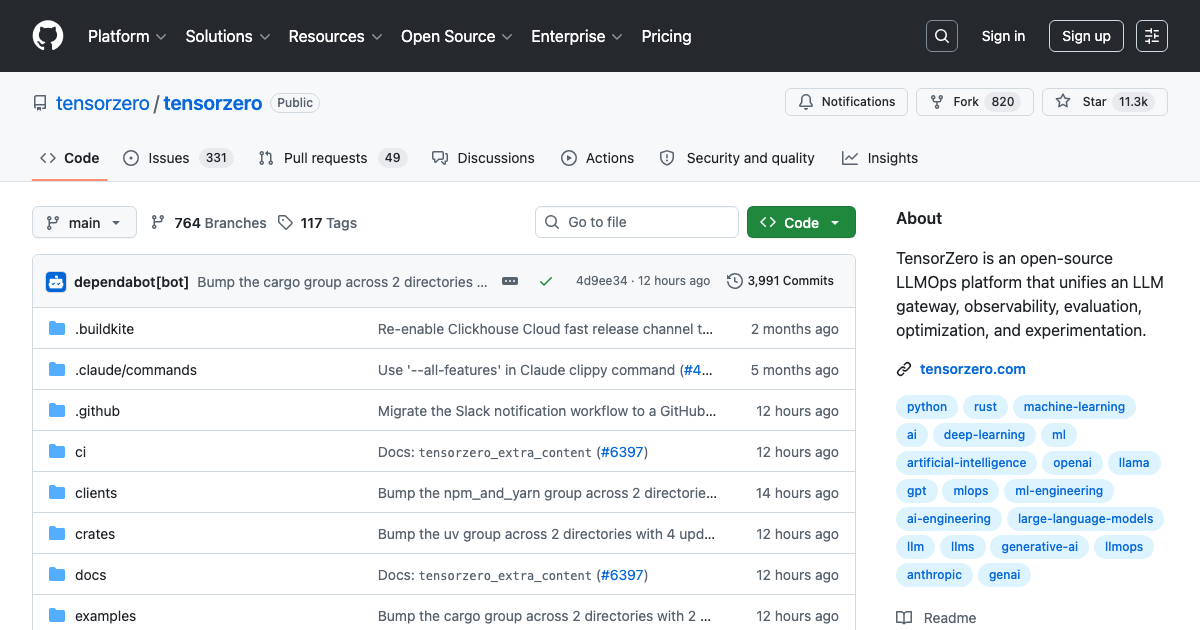Click the .buildkite folder icon
Viewport: 1200px width, 630px height.
[x=57, y=329]
